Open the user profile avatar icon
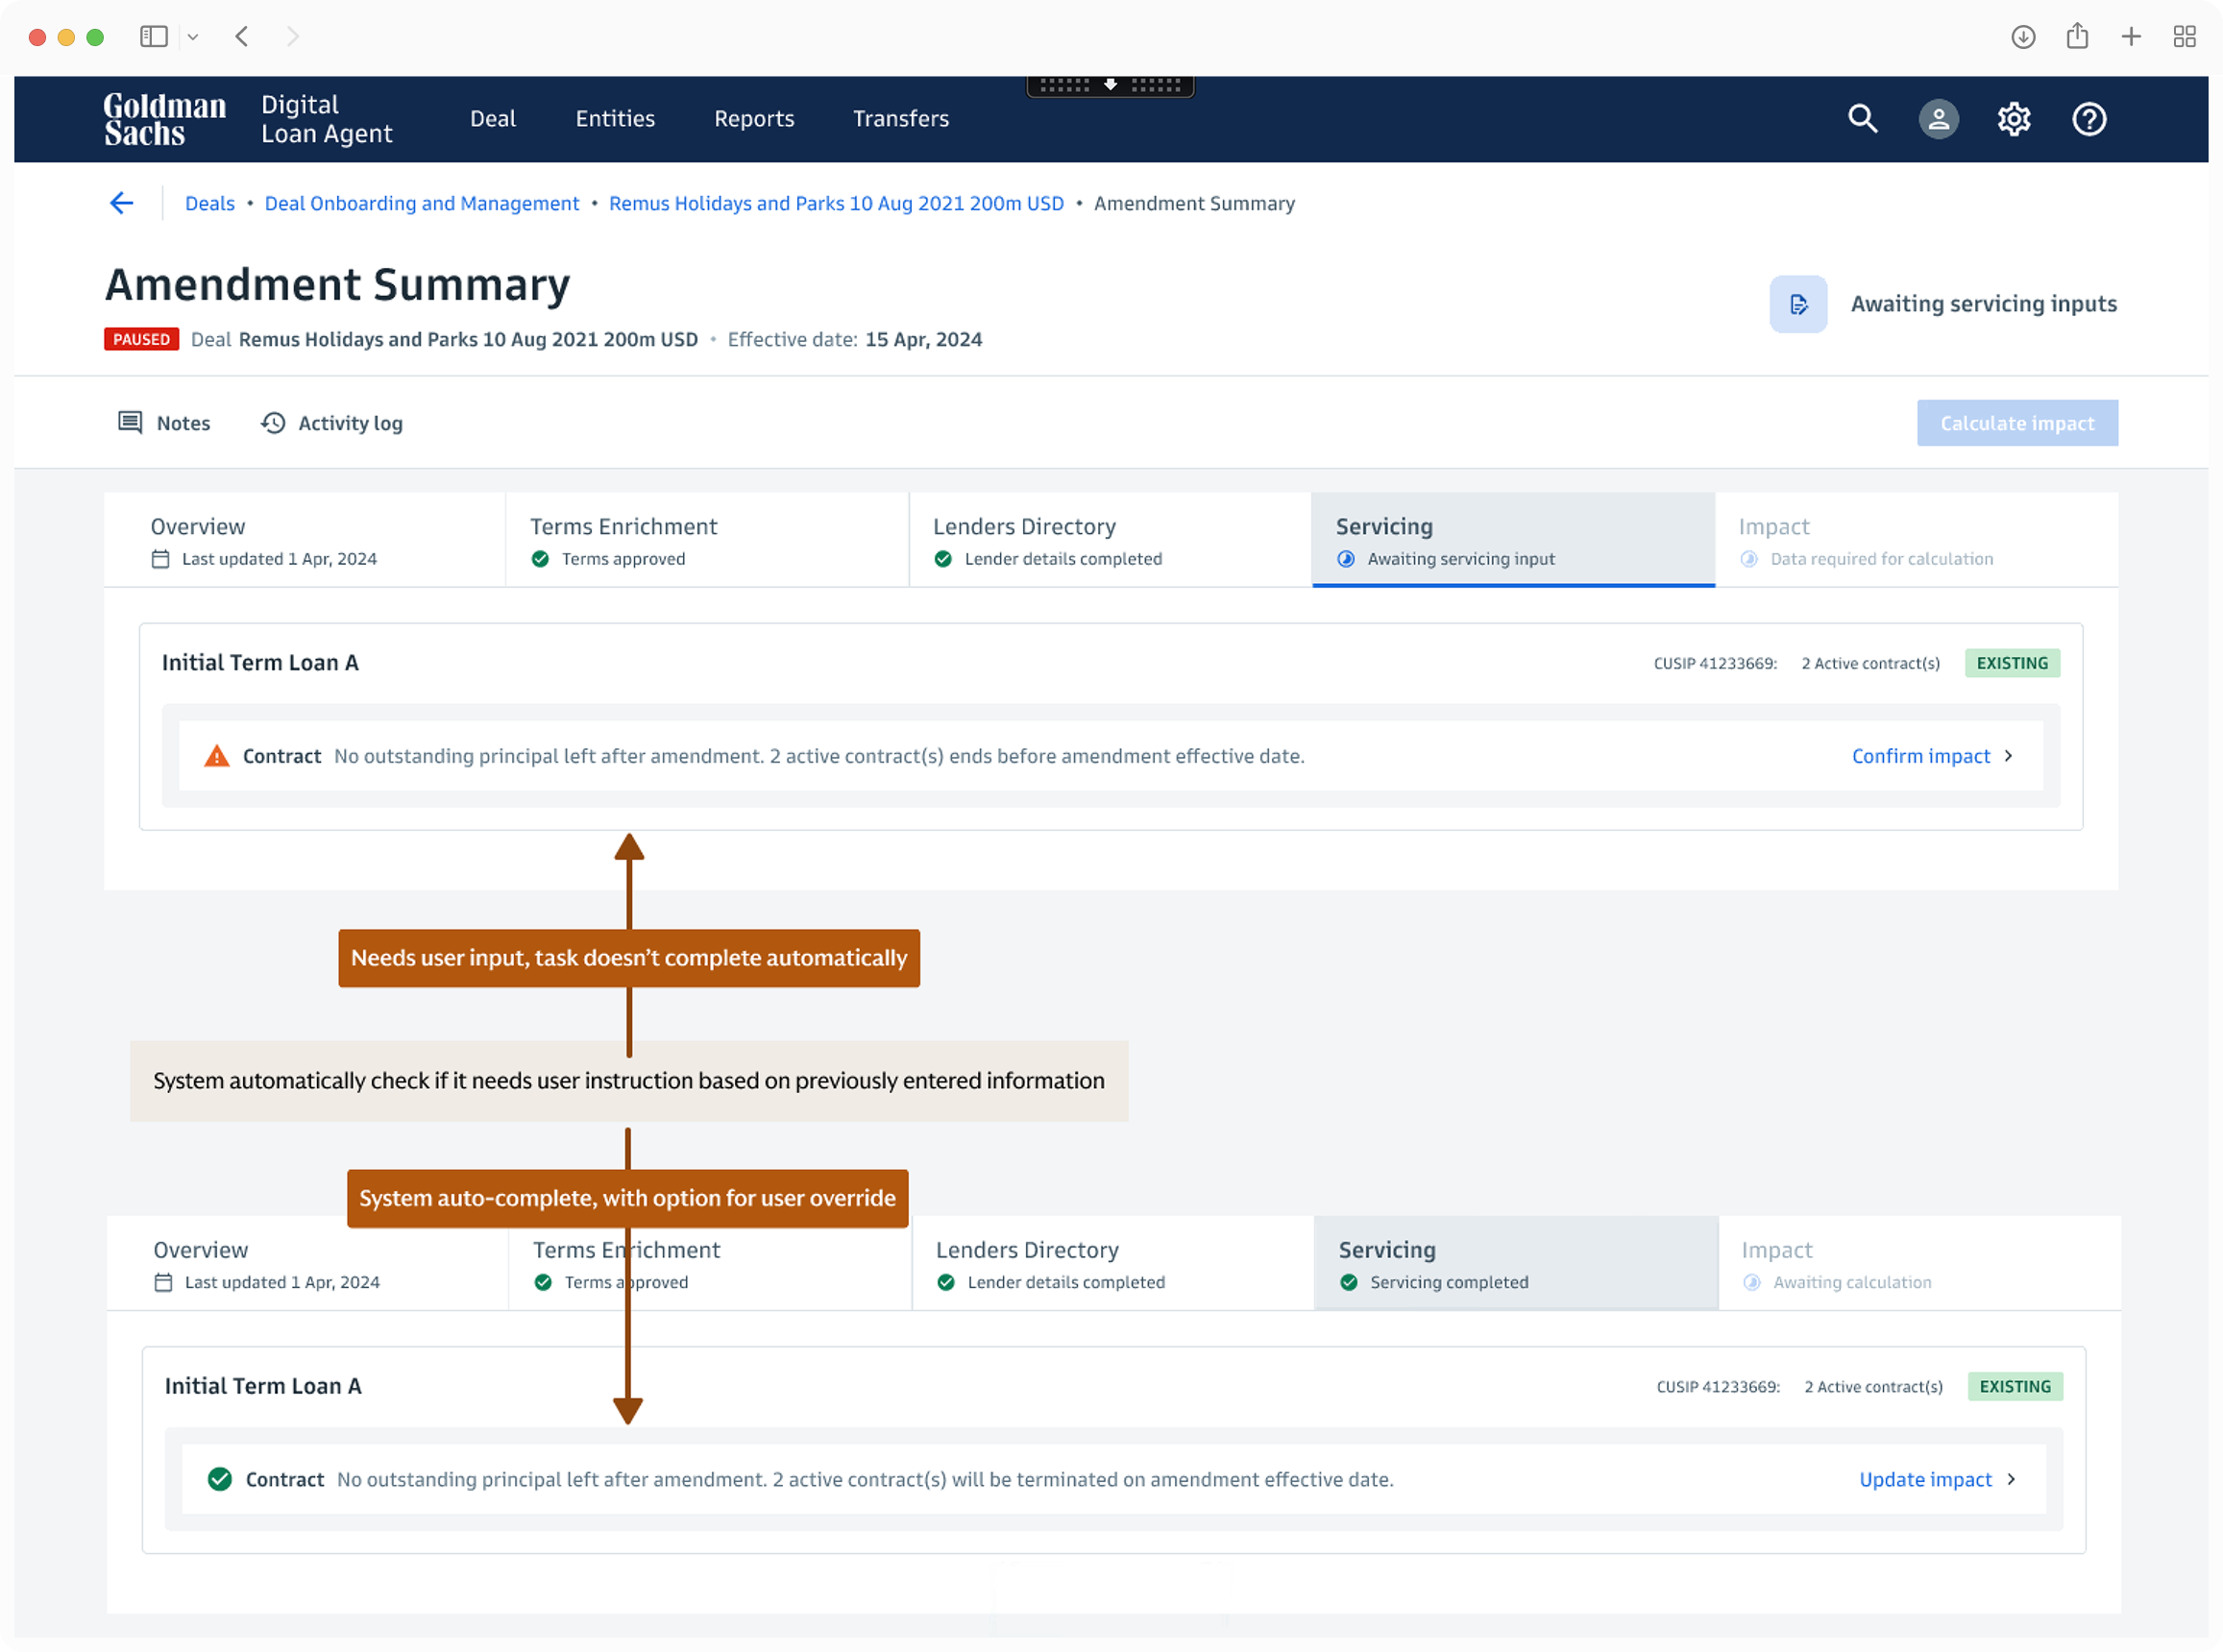The width and height of the screenshot is (2223, 1652). [x=1938, y=119]
